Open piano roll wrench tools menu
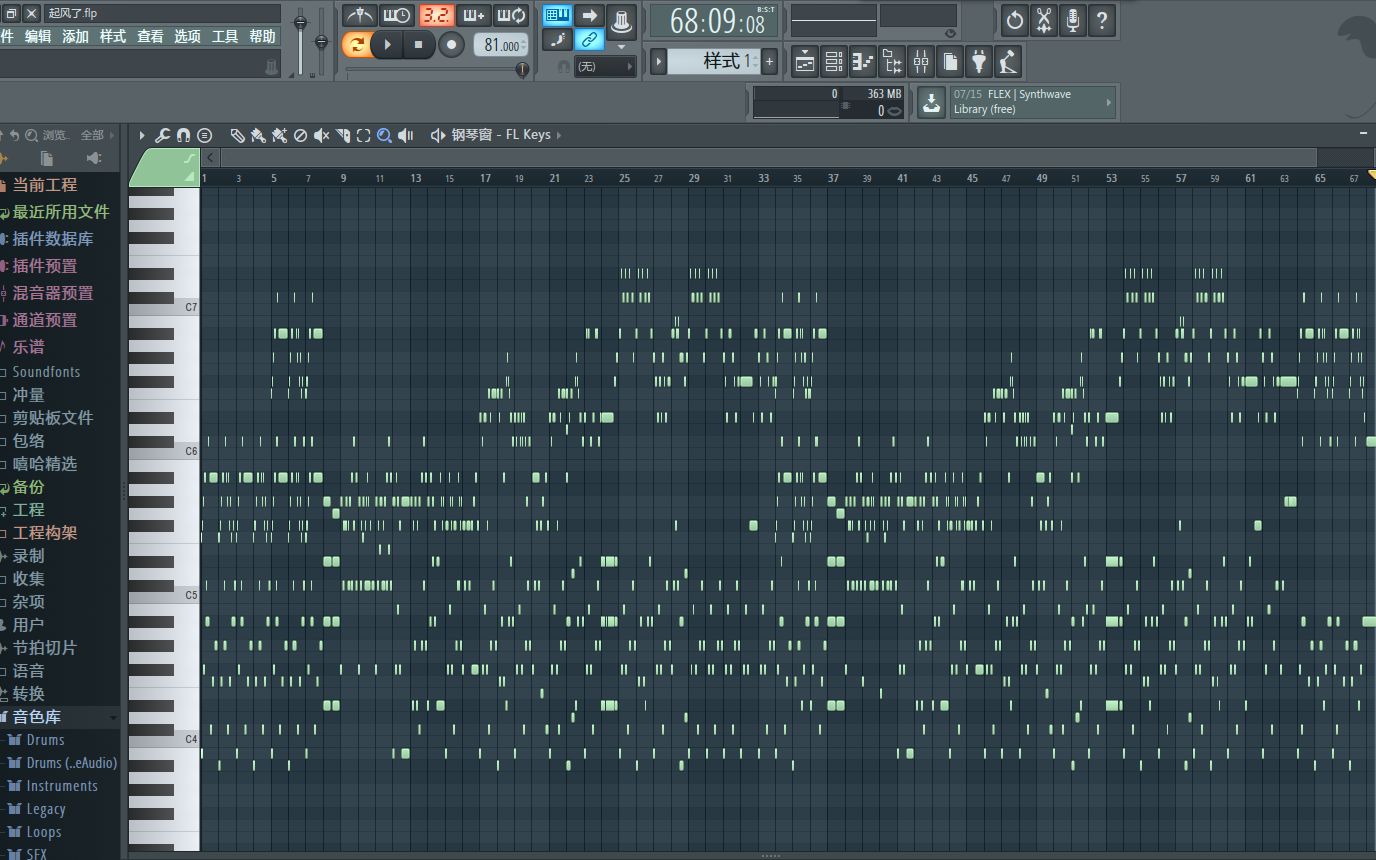Screen dimensions: 1376x860 [x=162, y=135]
